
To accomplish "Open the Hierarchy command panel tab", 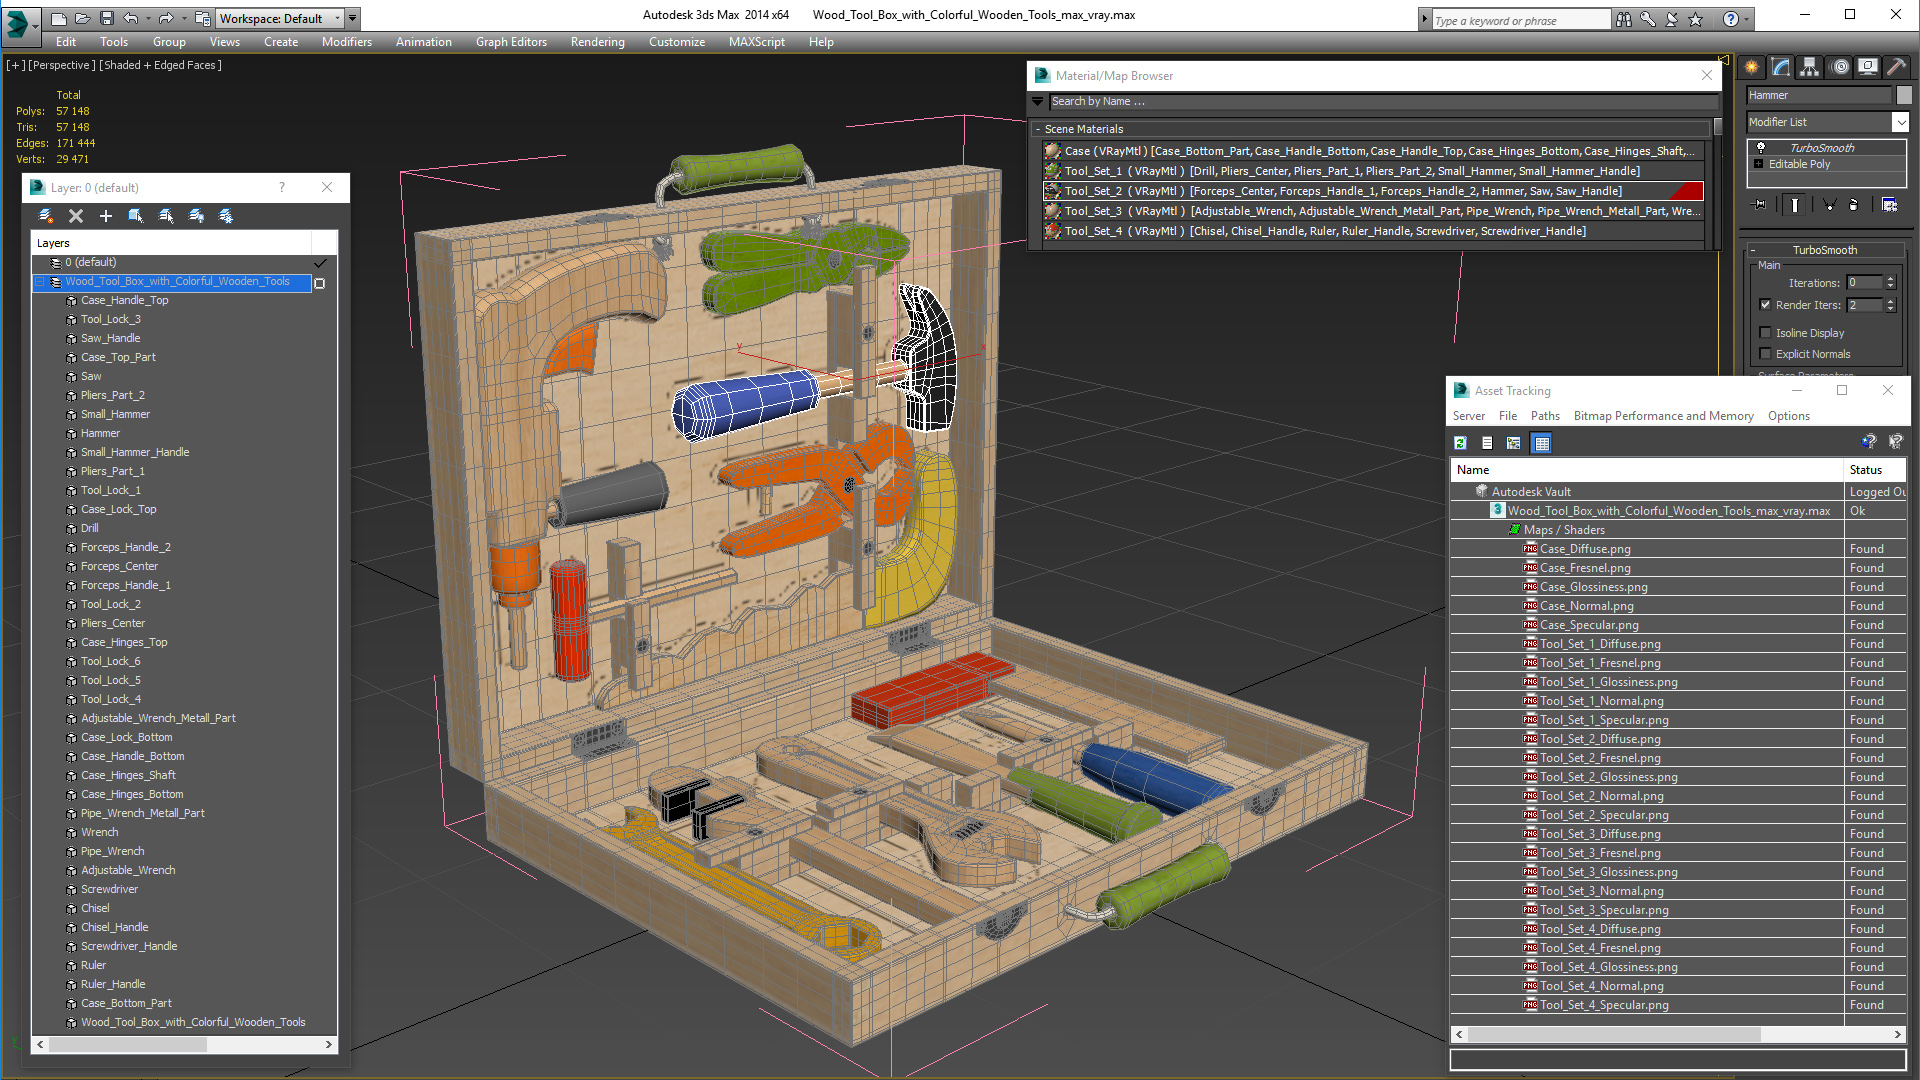I will (x=1810, y=67).
